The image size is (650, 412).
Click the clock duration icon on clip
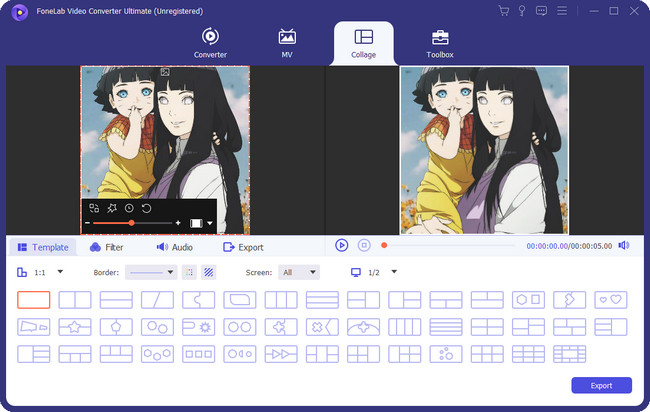tap(129, 208)
